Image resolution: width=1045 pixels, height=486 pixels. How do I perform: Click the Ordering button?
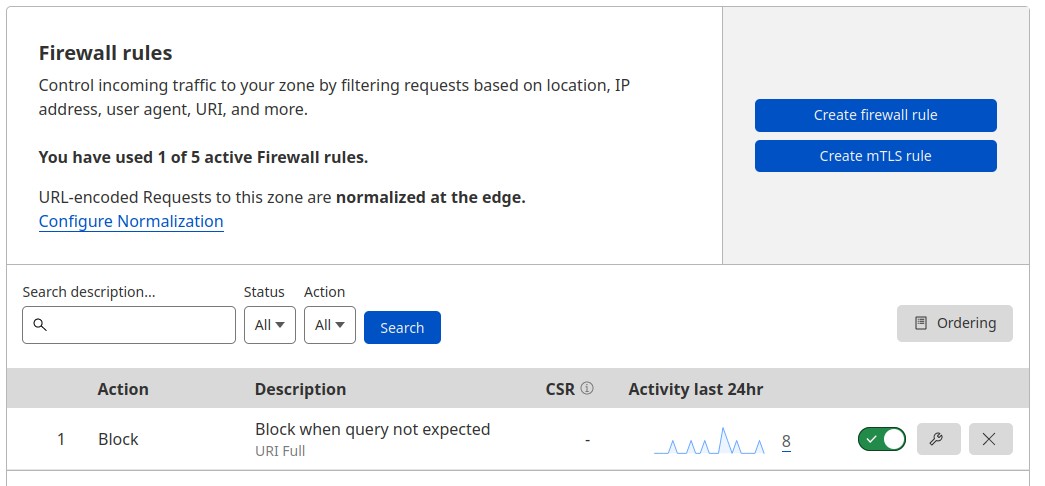tap(954, 323)
